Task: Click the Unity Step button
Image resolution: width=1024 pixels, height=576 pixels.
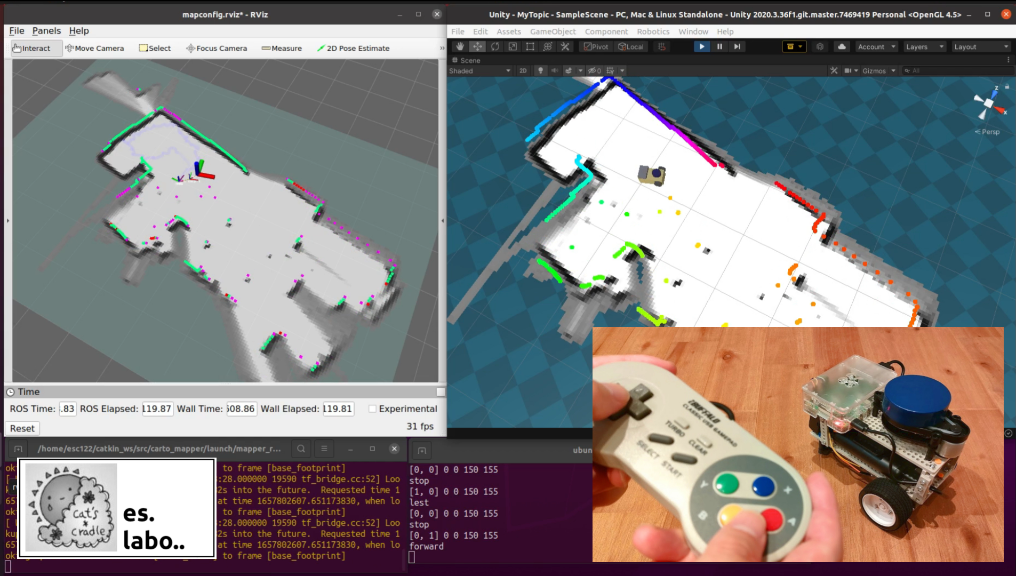Action: [x=737, y=46]
